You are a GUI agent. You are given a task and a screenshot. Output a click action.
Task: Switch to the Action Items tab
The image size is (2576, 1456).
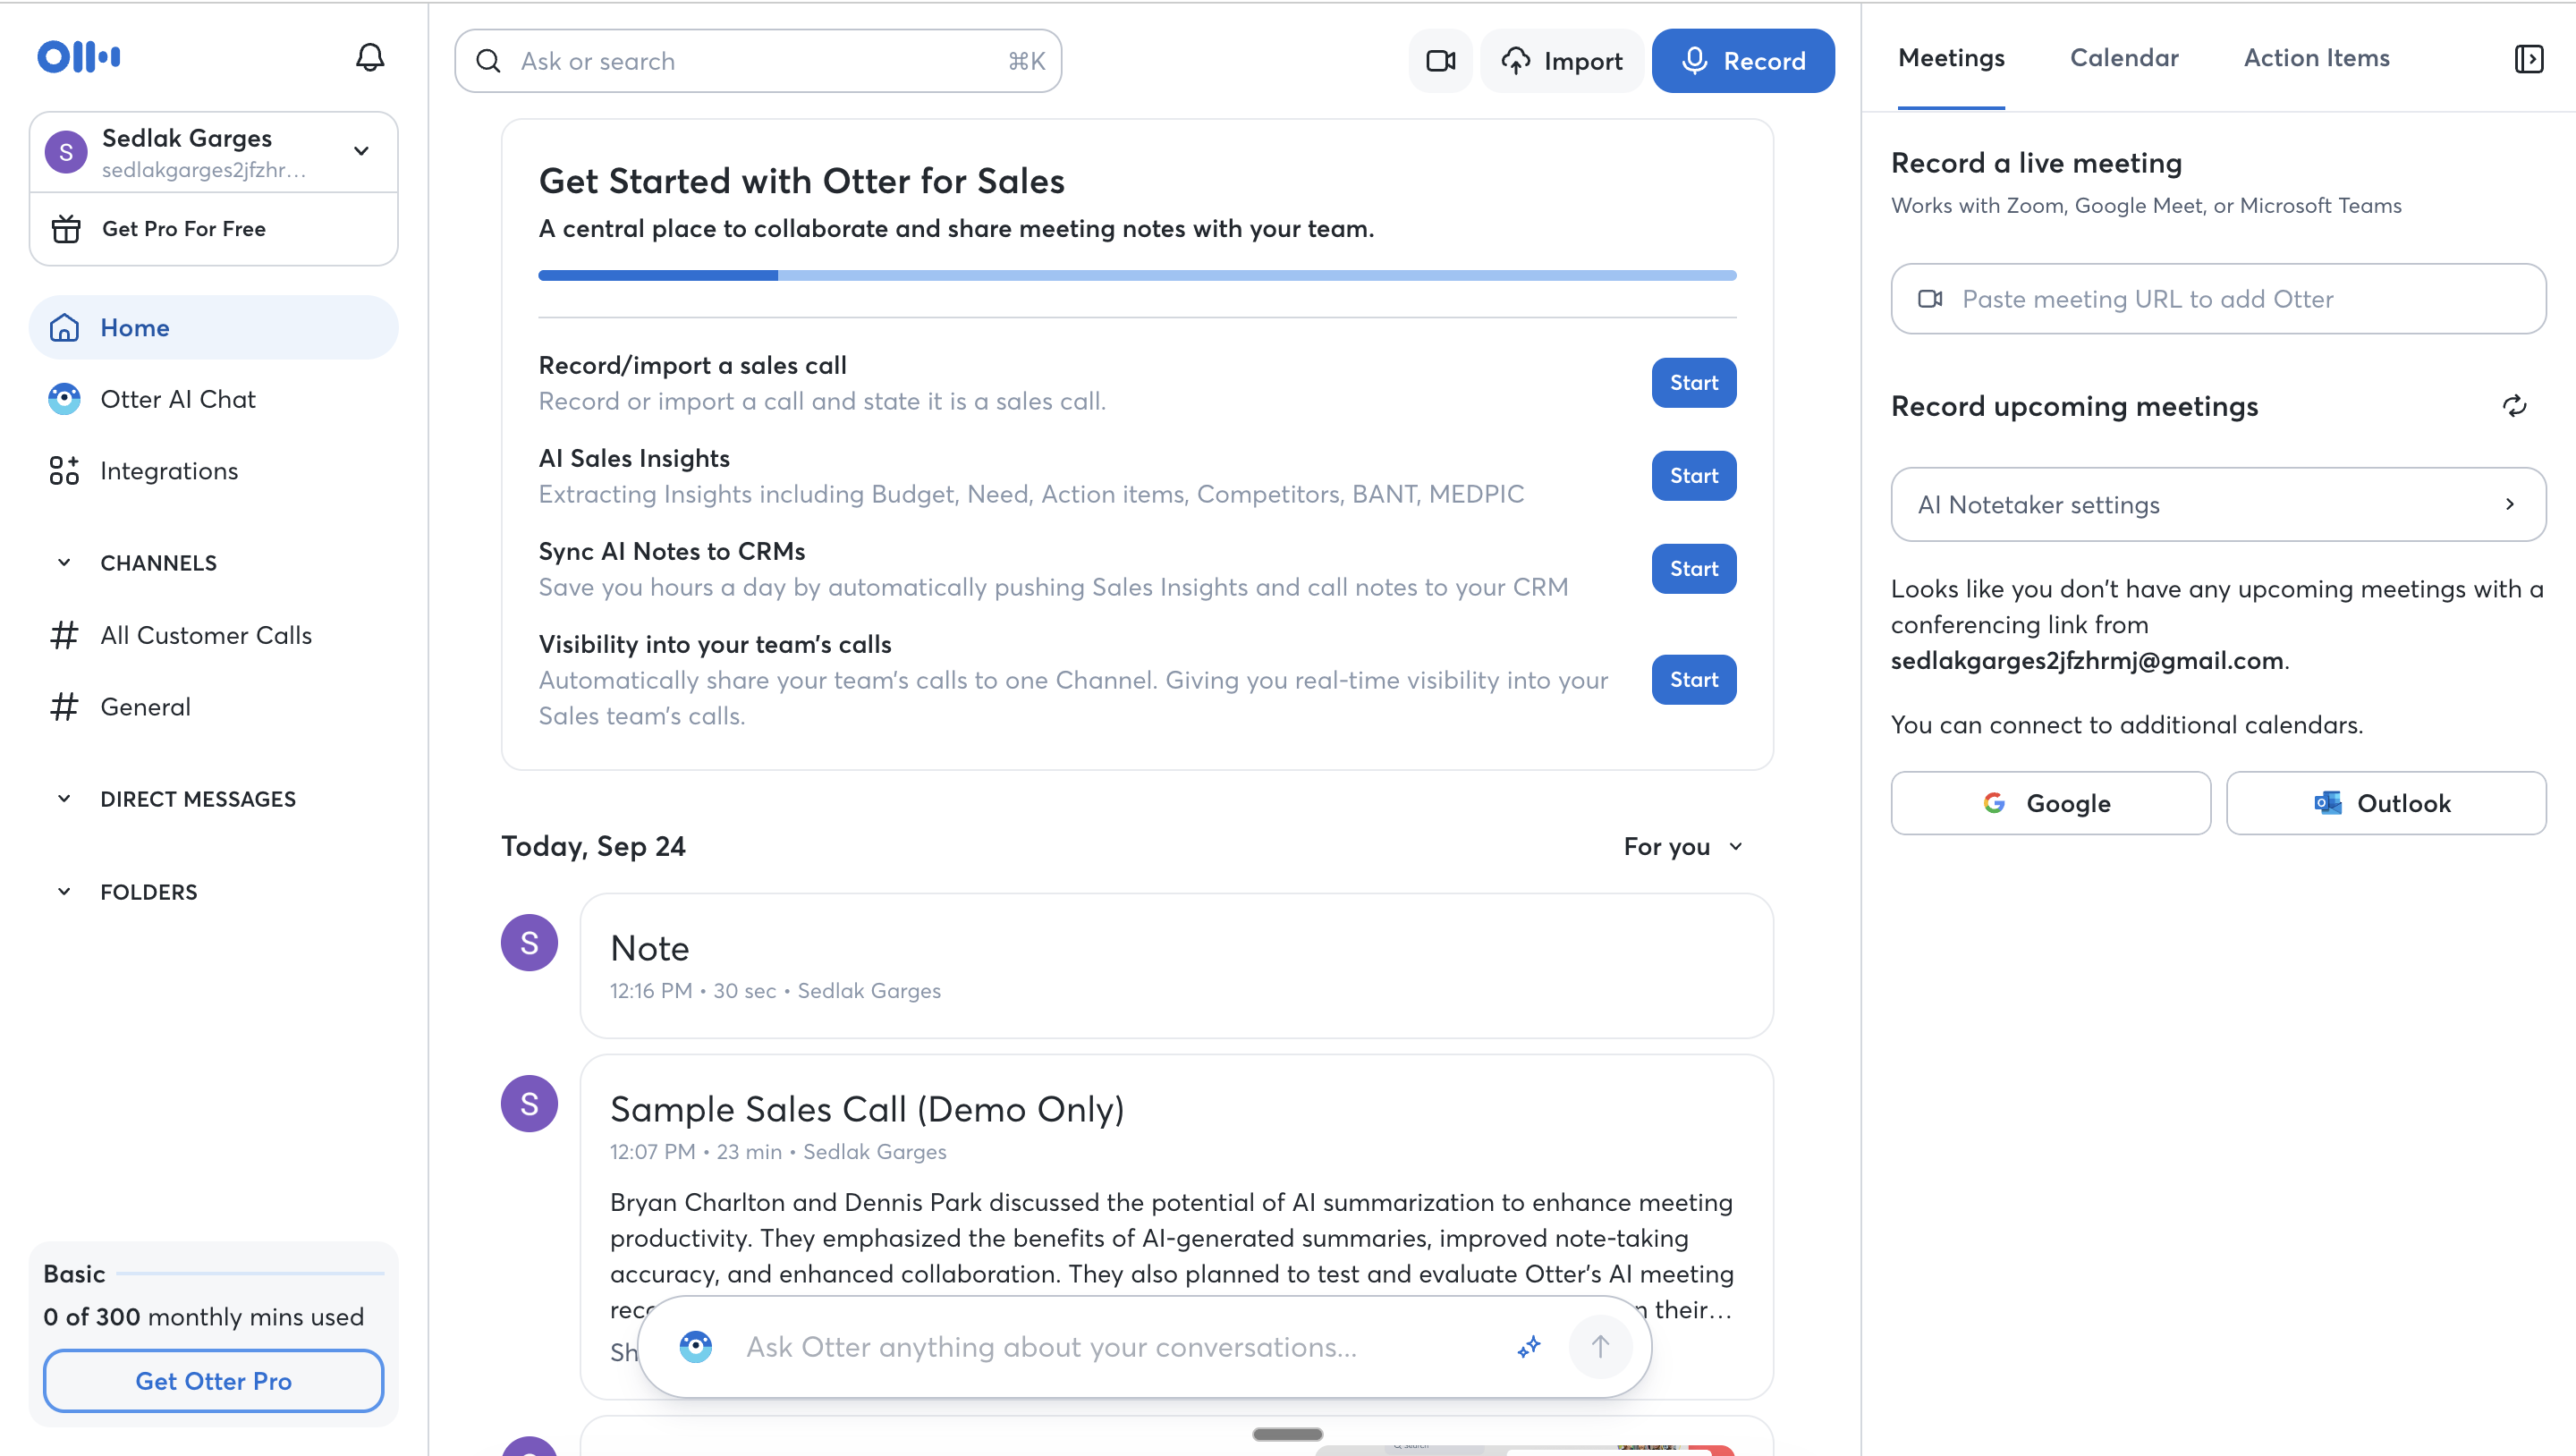2316,58
